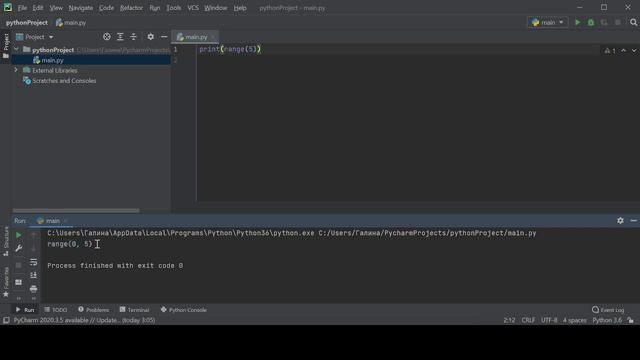Open Run panel settings gear

[x=620, y=220]
